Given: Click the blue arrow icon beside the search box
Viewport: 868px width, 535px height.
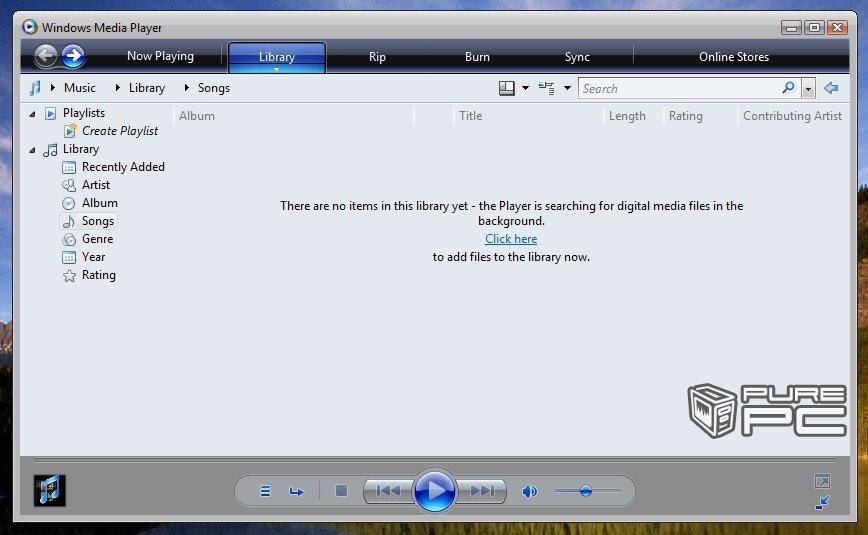Looking at the screenshot, I should tap(831, 88).
